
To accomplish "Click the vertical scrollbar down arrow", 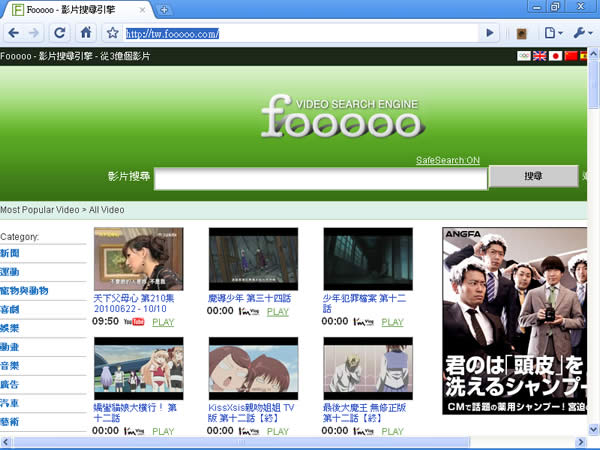I will [593, 429].
